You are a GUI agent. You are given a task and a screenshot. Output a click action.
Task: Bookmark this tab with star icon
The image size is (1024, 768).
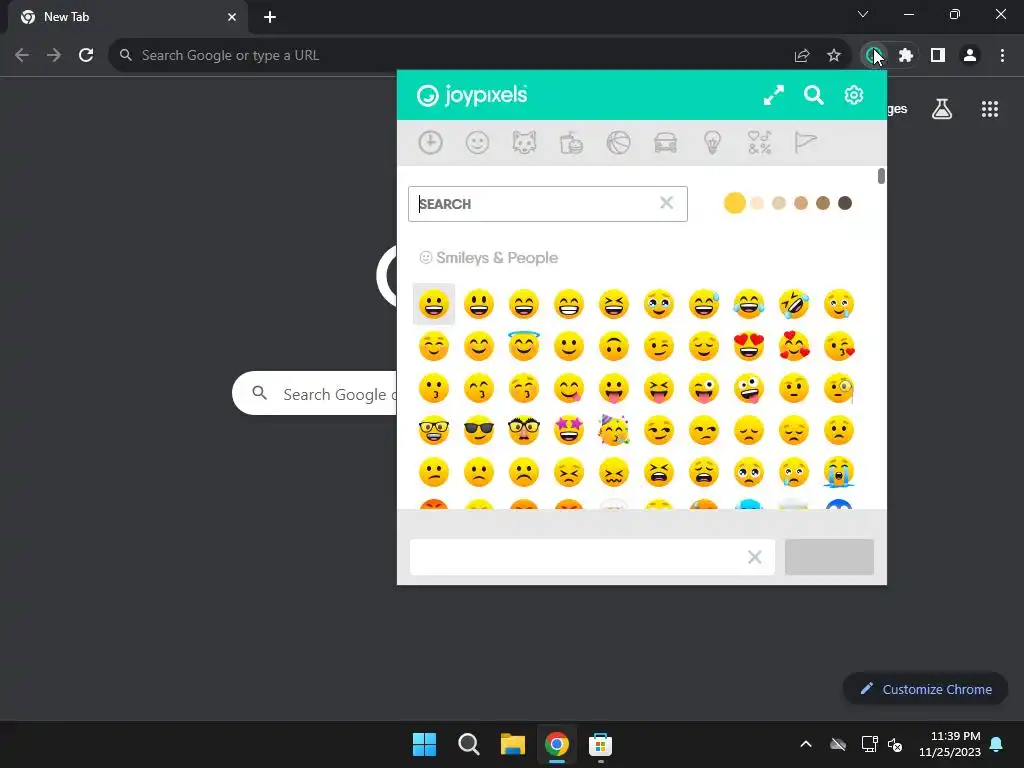[x=834, y=56]
